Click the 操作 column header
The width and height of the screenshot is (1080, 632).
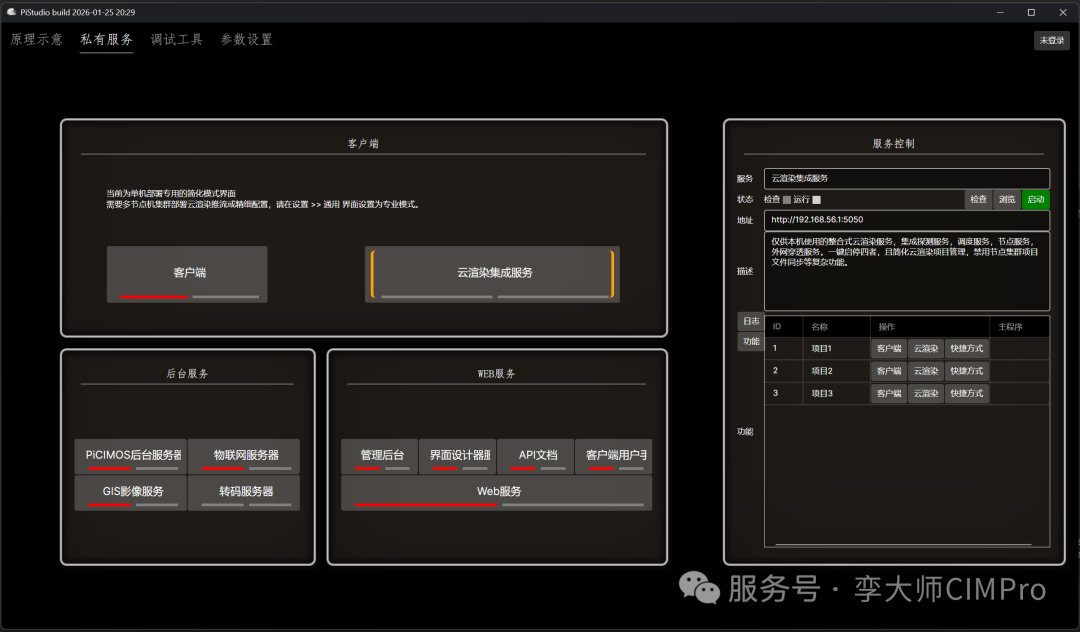(930, 327)
